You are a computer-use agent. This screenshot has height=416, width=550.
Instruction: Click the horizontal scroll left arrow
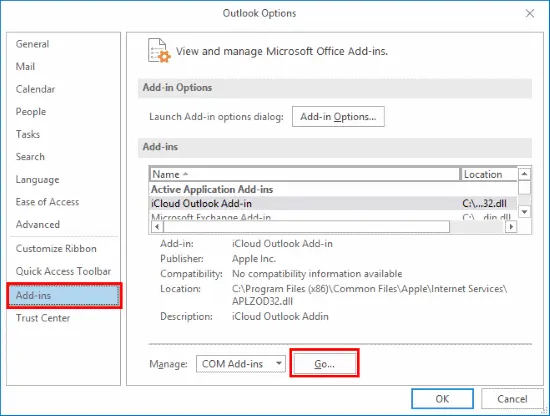coord(157,227)
